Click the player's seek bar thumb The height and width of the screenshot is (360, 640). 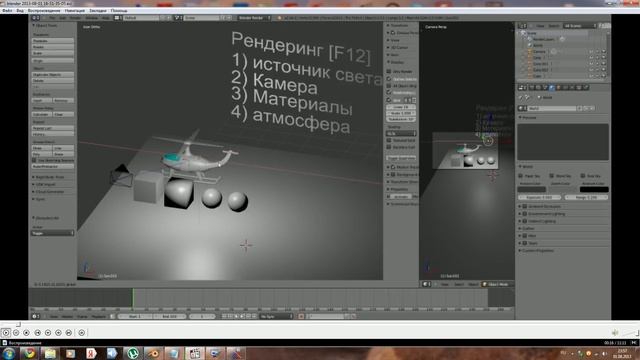(18, 324)
